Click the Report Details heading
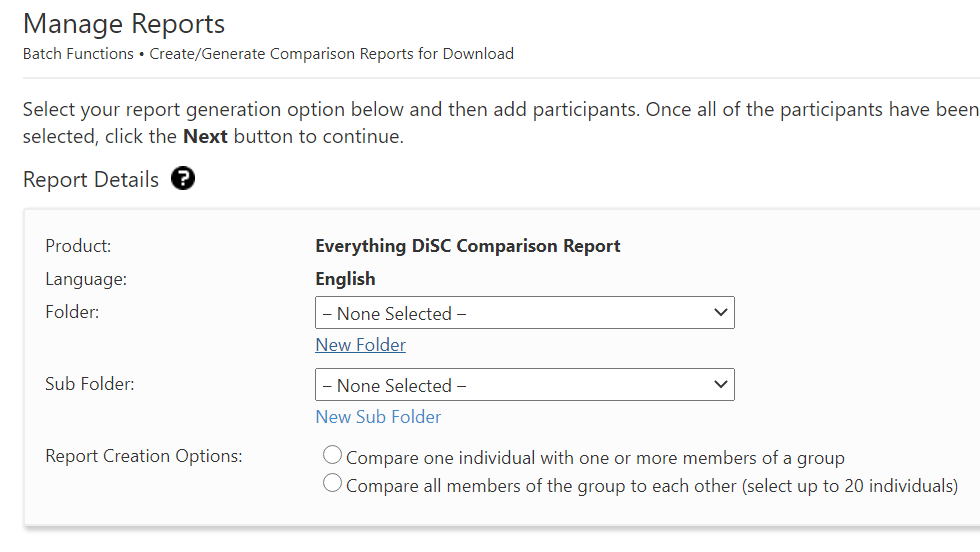This screenshot has height=552, width=980. (x=91, y=179)
